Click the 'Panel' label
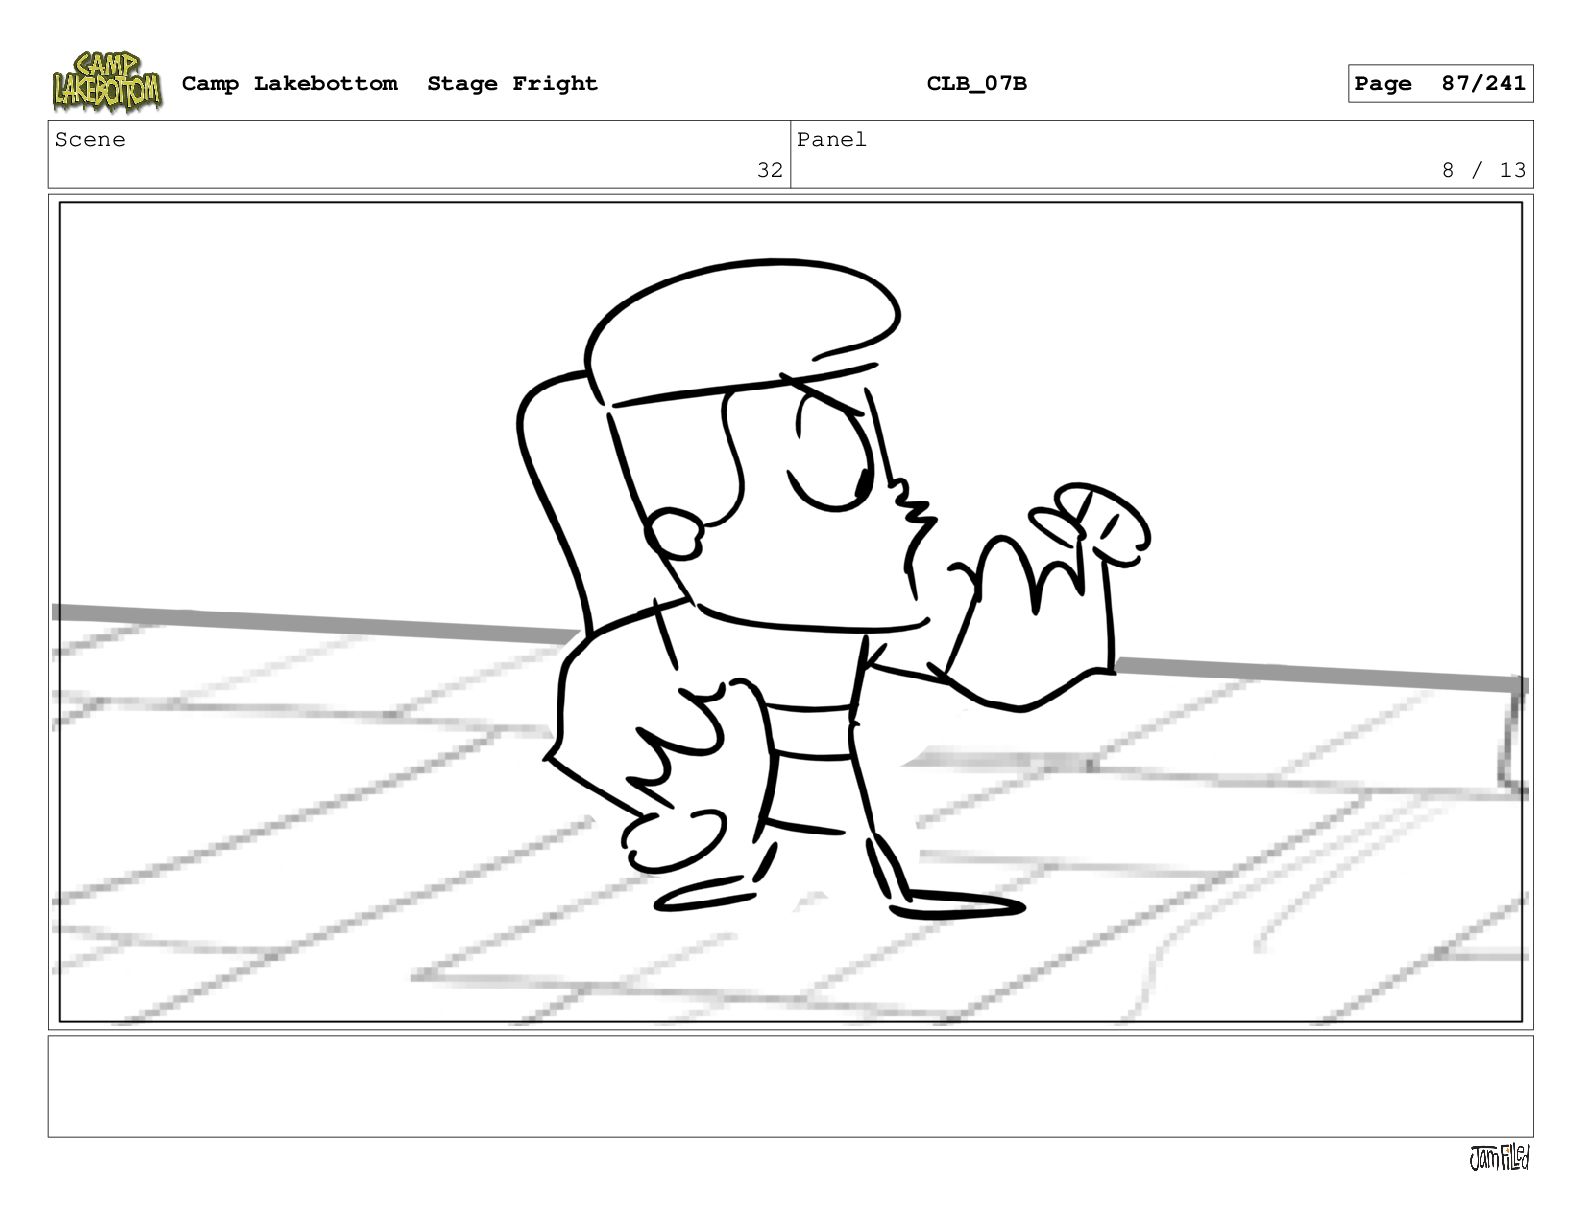This screenshot has width=1582, height=1225. [831, 140]
